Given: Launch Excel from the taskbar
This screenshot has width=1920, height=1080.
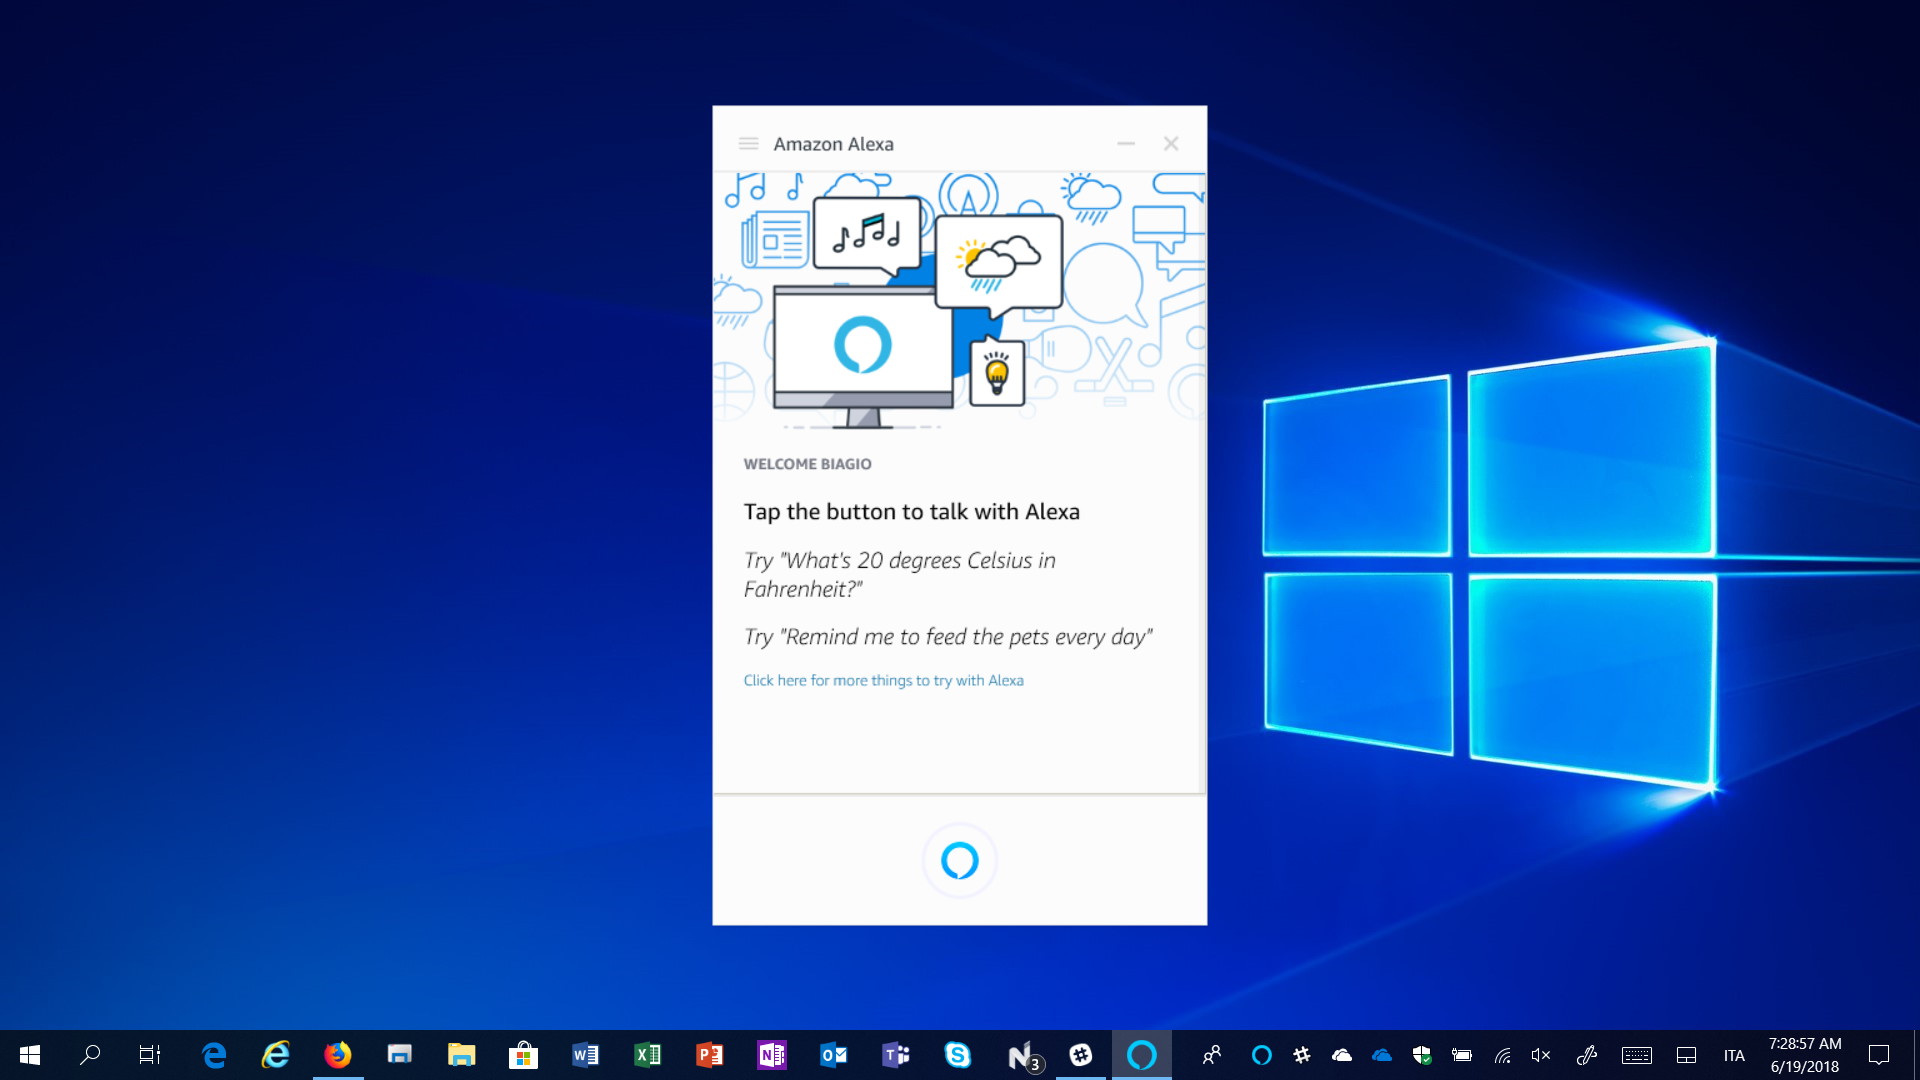Looking at the screenshot, I should click(x=647, y=1055).
